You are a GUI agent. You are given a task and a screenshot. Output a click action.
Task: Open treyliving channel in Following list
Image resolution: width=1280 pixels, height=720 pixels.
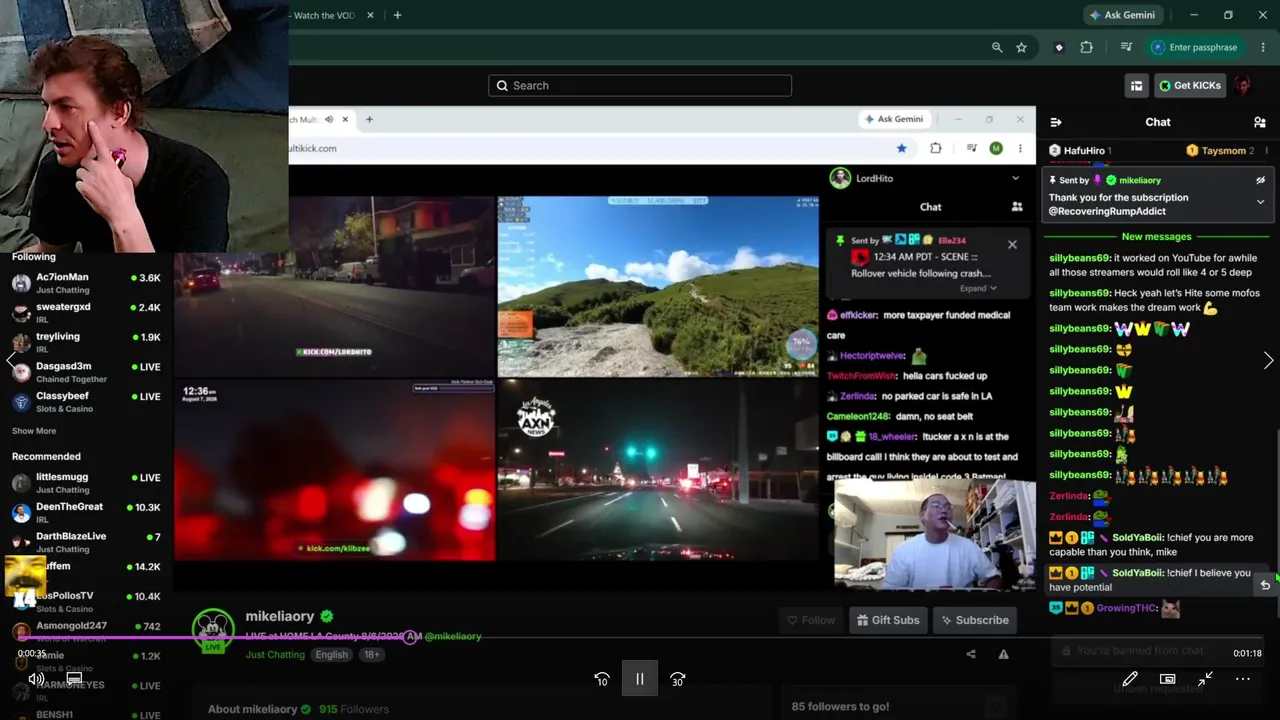click(86, 342)
